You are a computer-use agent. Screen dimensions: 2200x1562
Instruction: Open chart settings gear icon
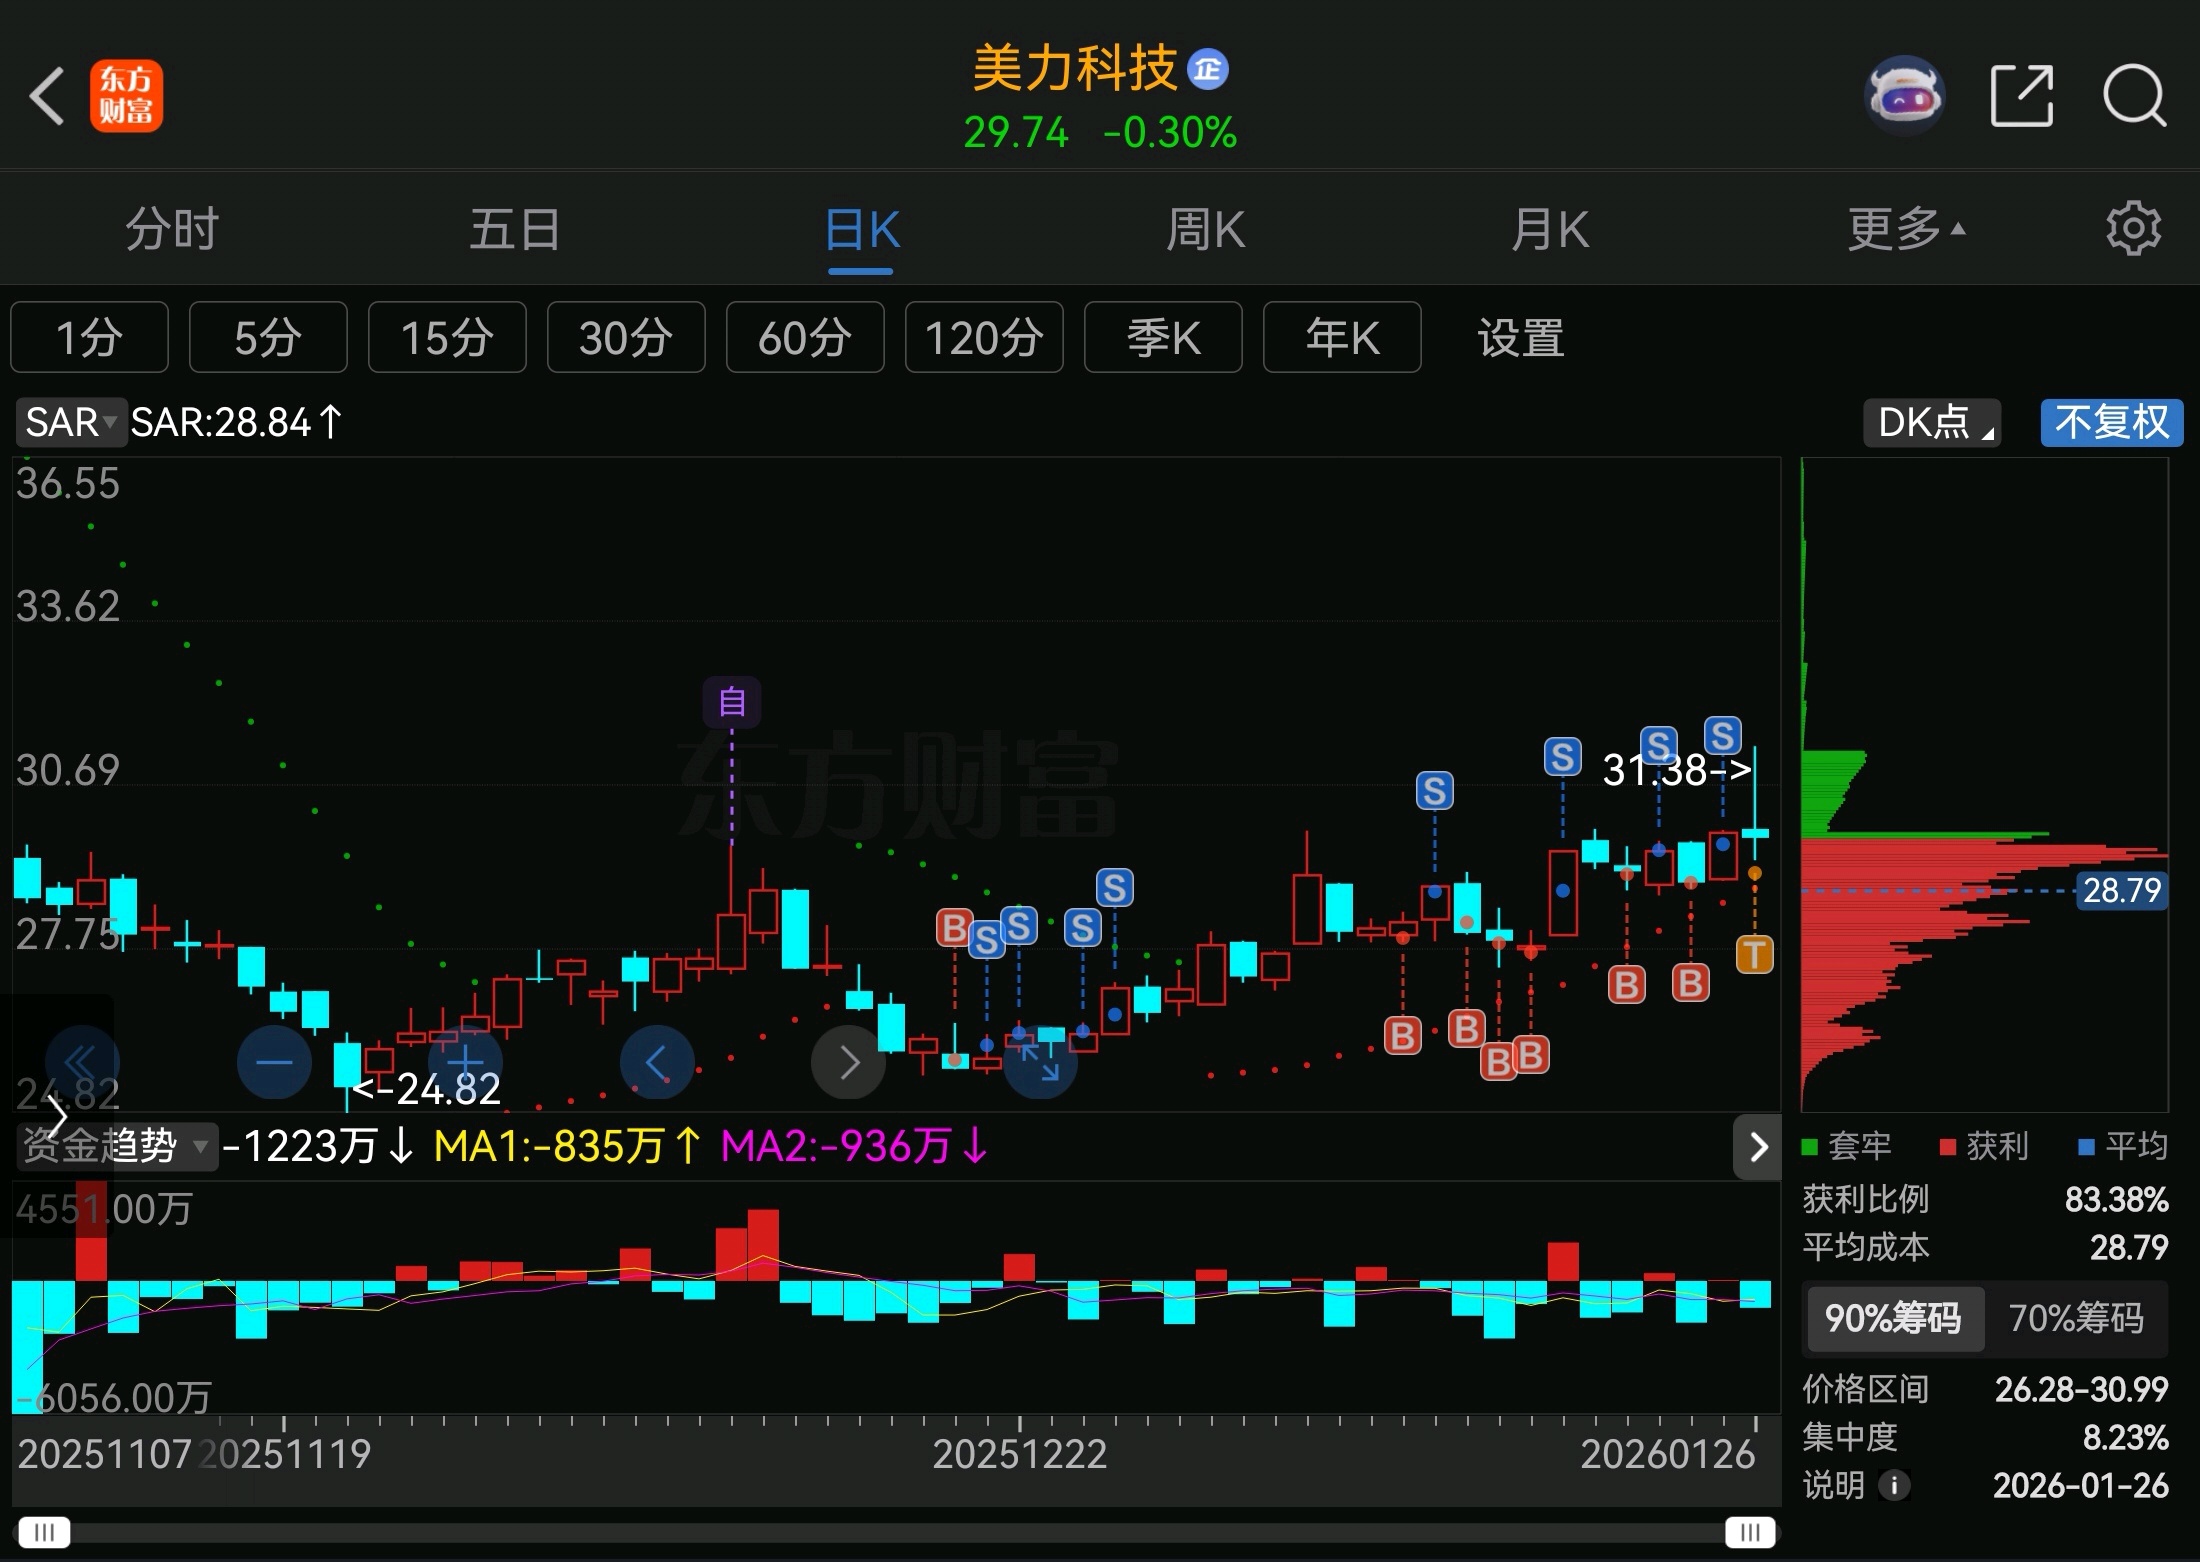coord(2132,229)
